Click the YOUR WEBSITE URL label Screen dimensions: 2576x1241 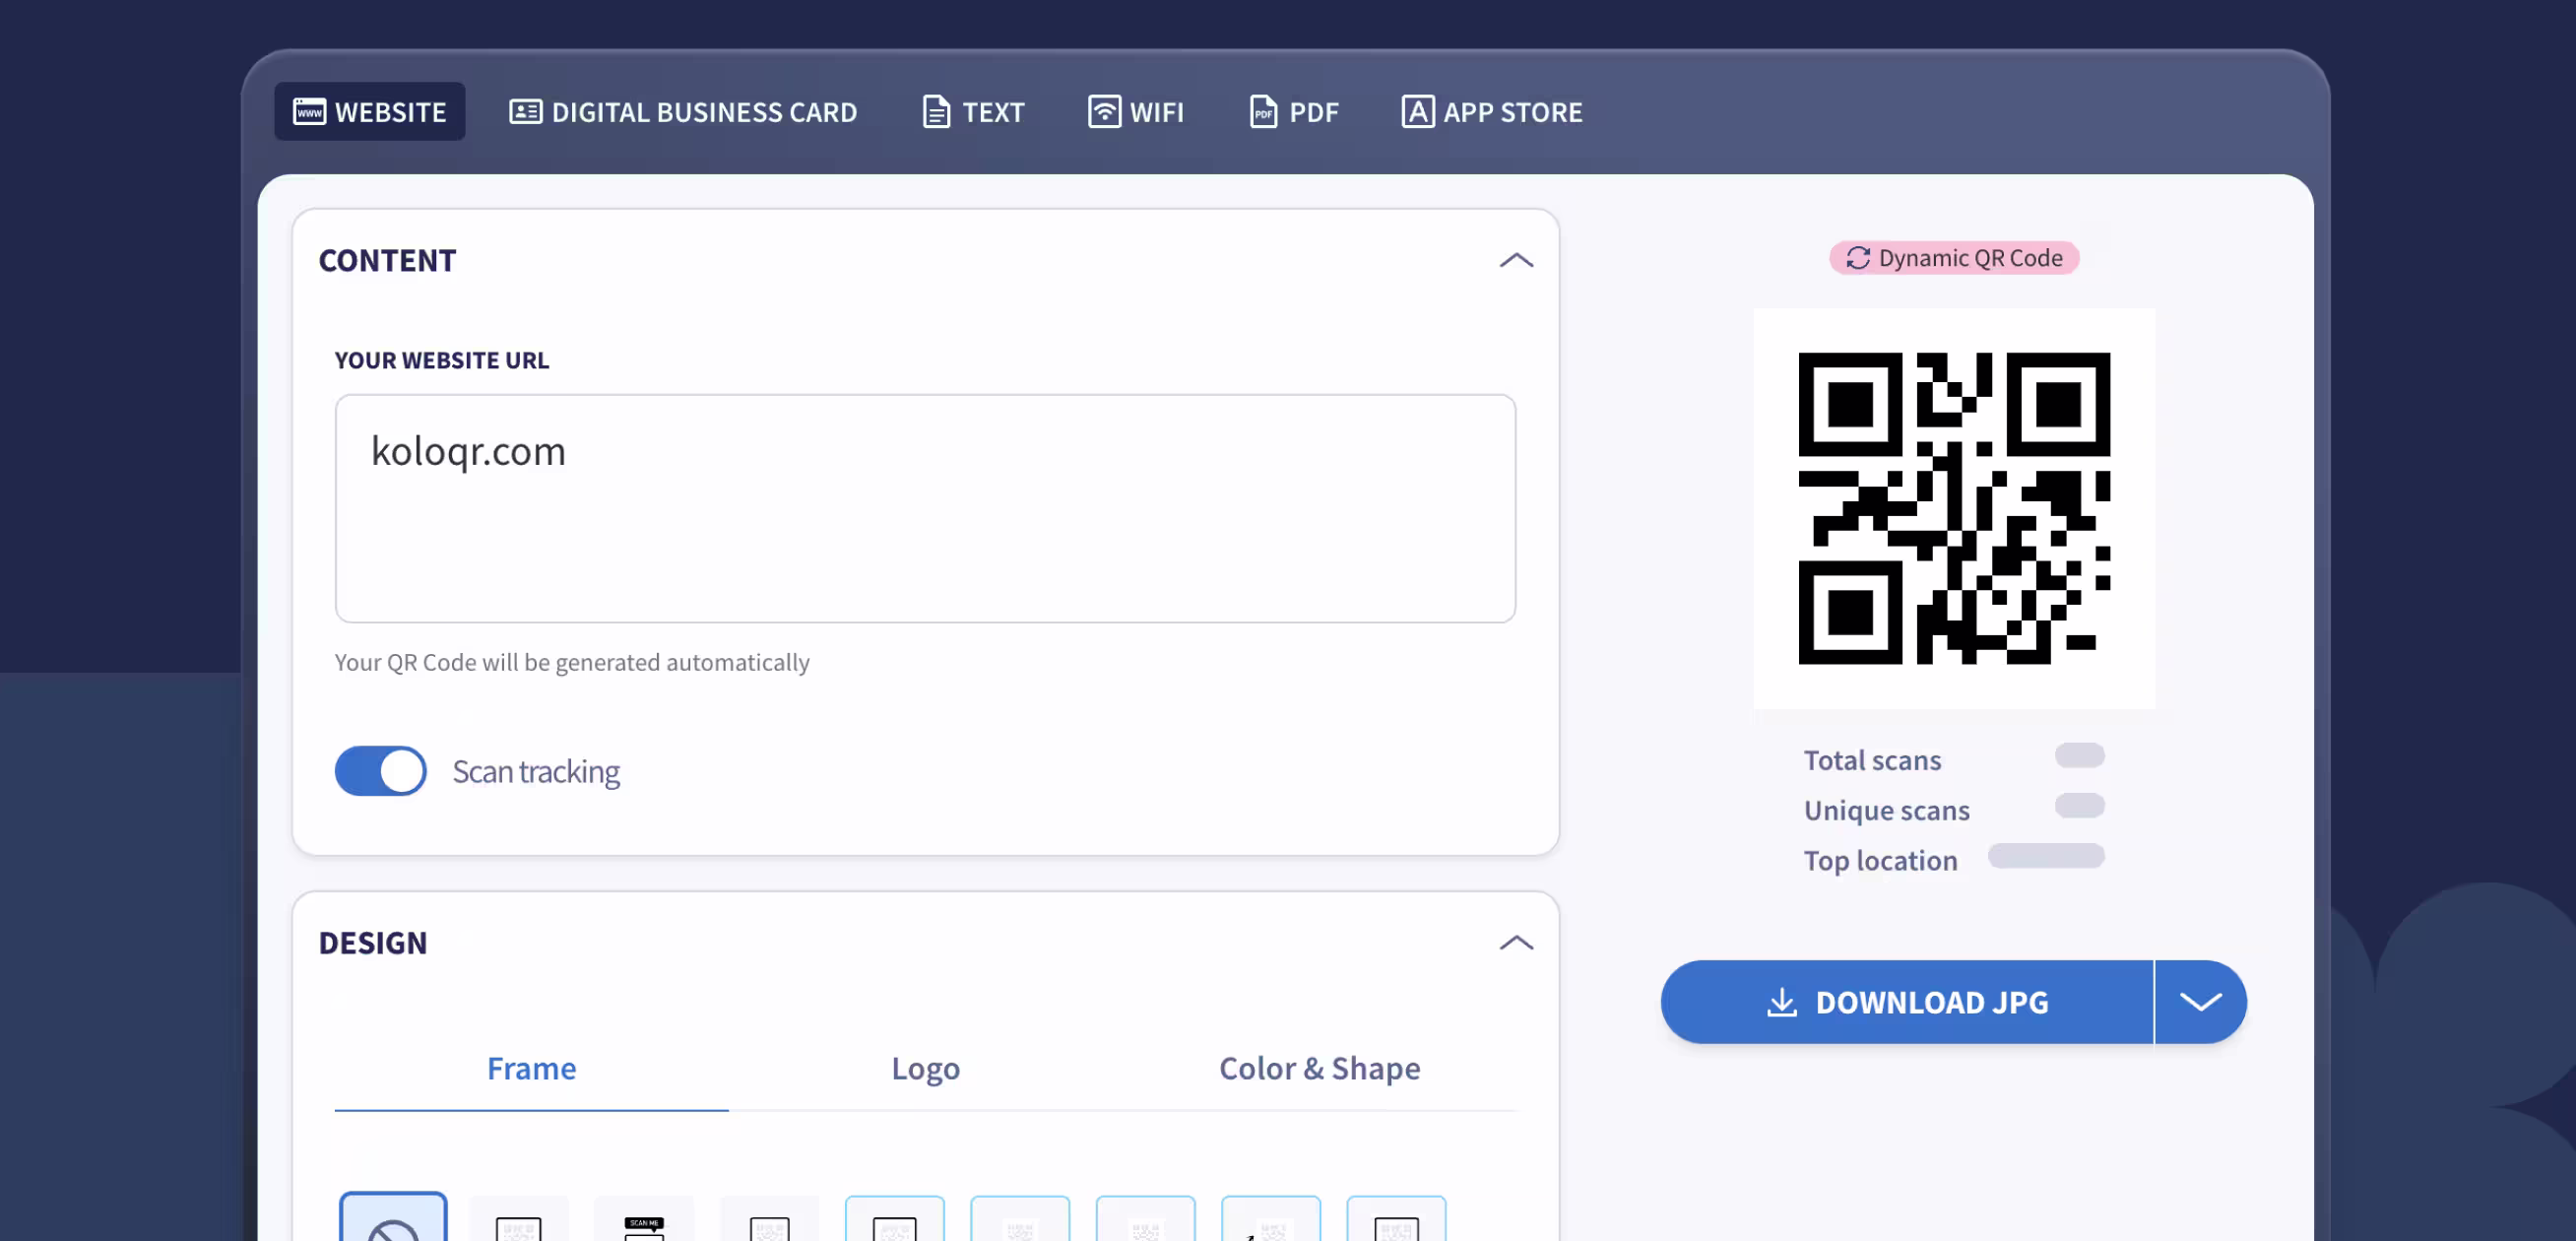[441, 360]
